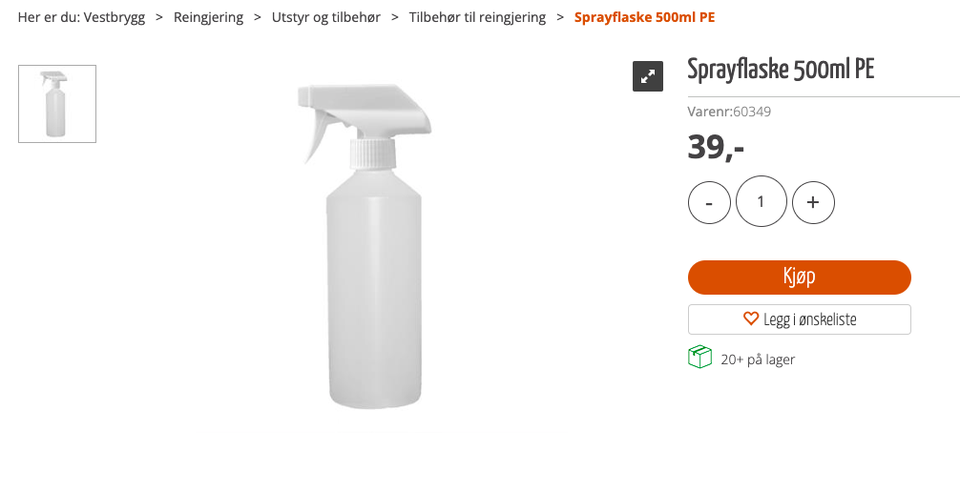Open fullscreen view of product image
This screenshot has height=493, width=960.
(x=648, y=76)
